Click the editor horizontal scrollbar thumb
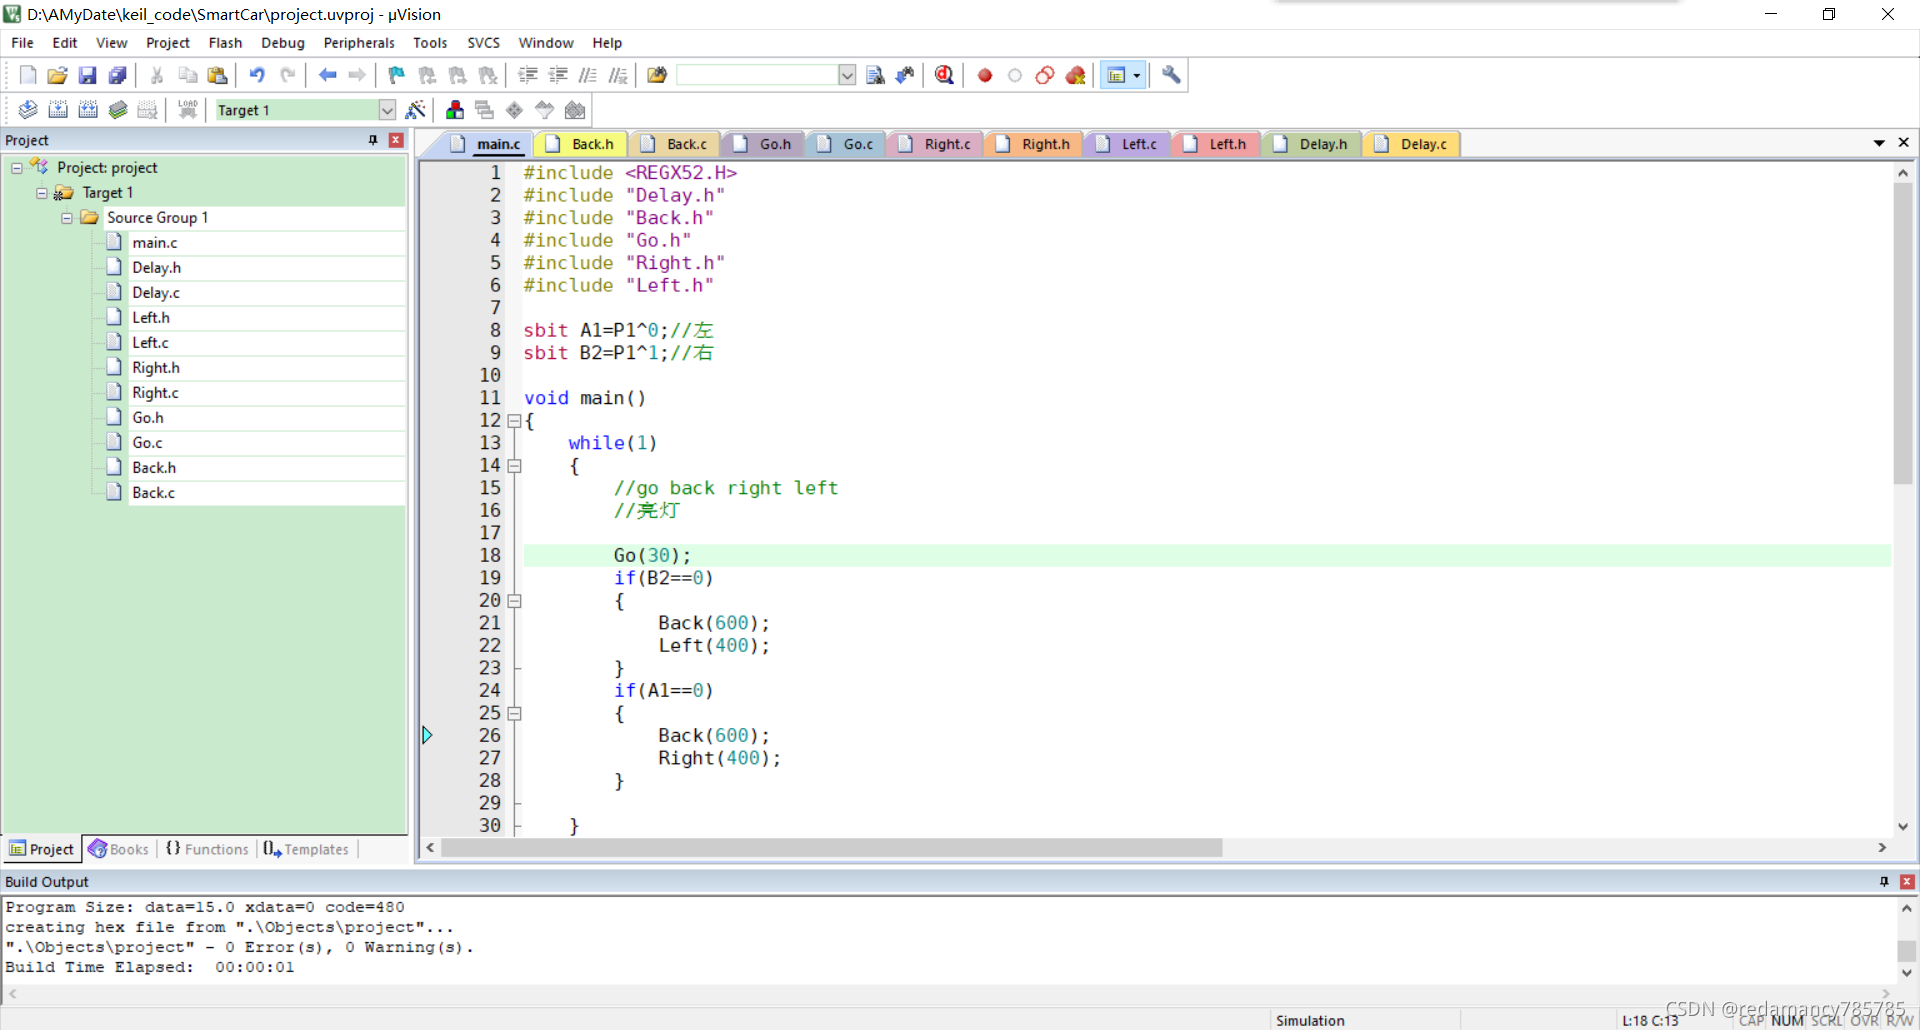The height and width of the screenshot is (1030, 1920). [x=831, y=848]
